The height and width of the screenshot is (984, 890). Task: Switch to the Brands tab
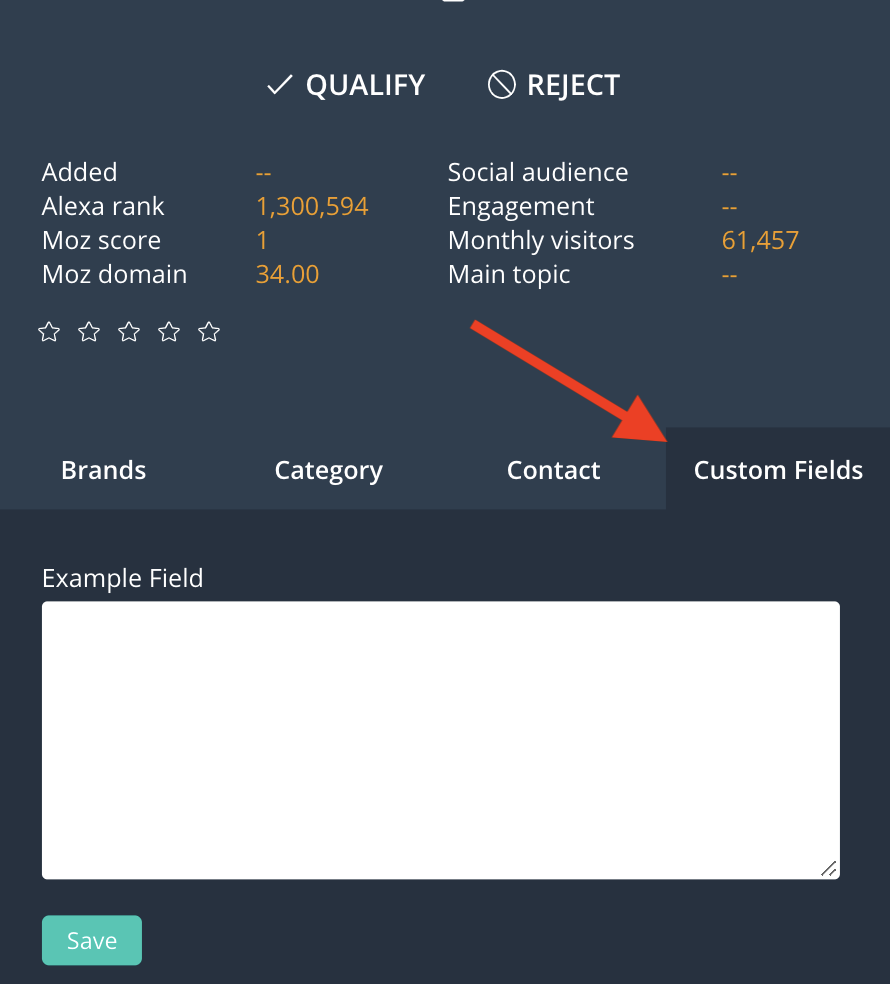coord(104,470)
